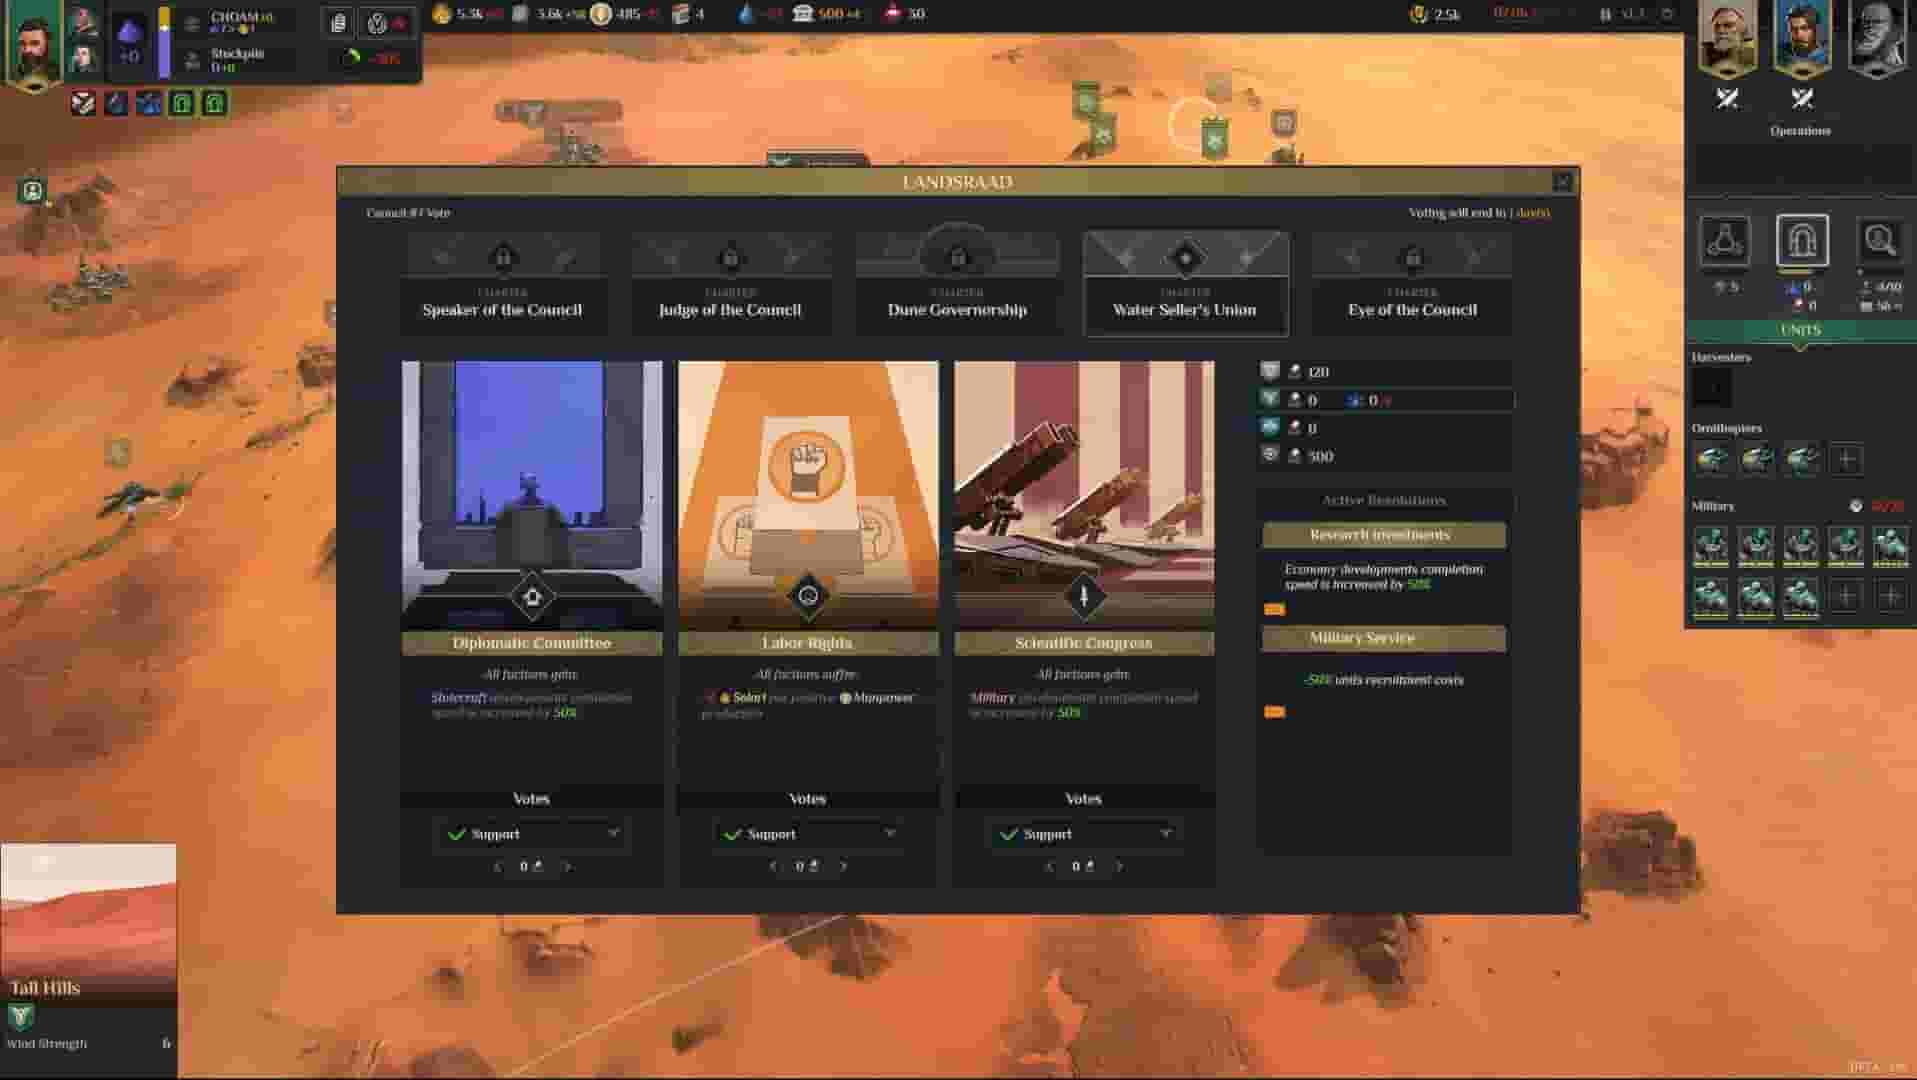Image resolution: width=1917 pixels, height=1080 pixels.
Task: Open the Support dropdown for Labor Rights
Action: coord(808,833)
